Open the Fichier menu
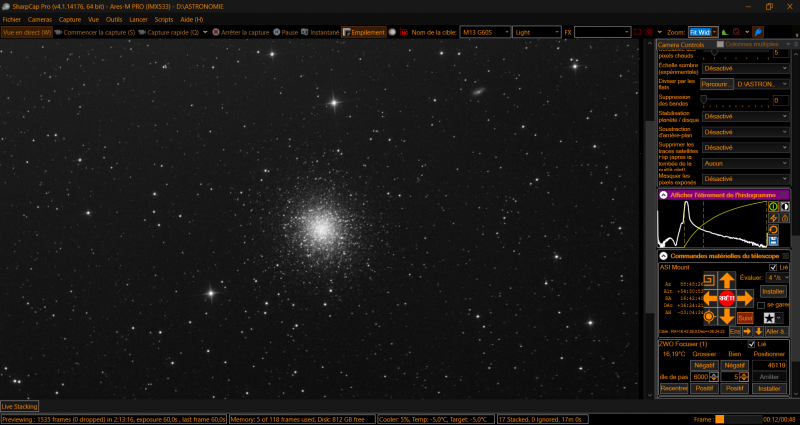Screen dimensions: 800x425 [12, 19]
